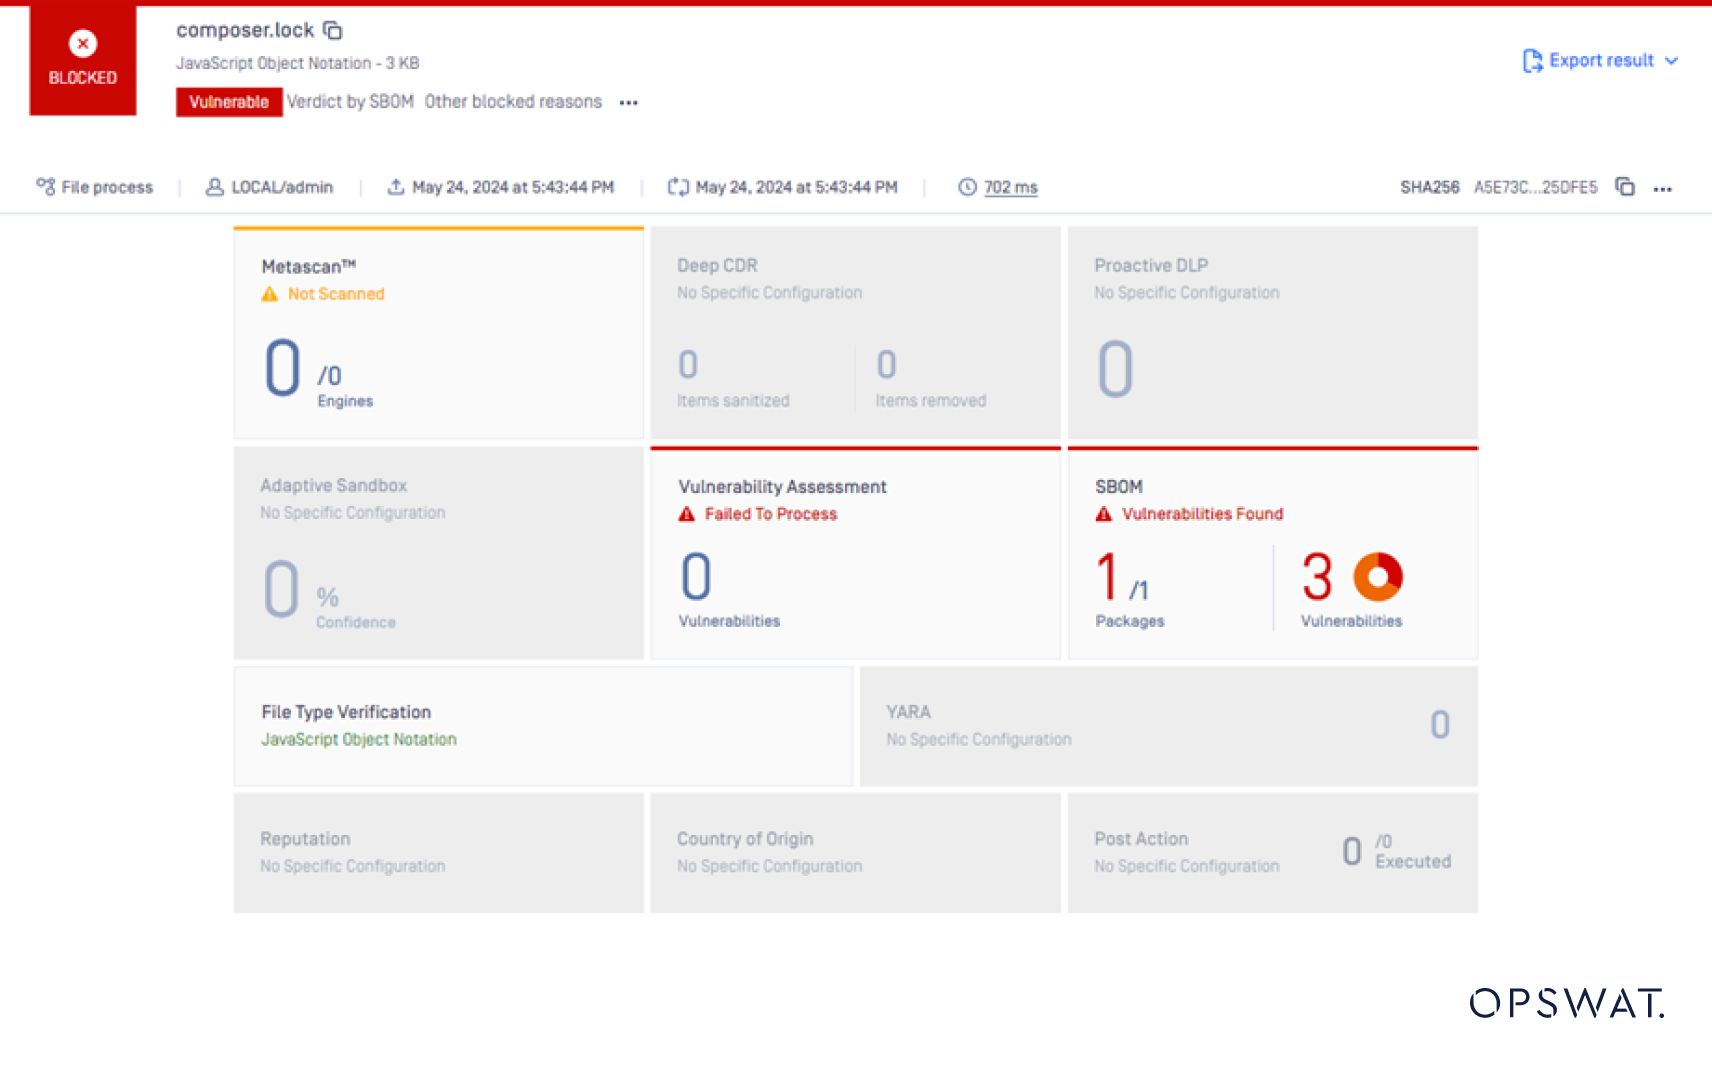Click the File process workflow icon
1712x1070 pixels.
point(46,187)
